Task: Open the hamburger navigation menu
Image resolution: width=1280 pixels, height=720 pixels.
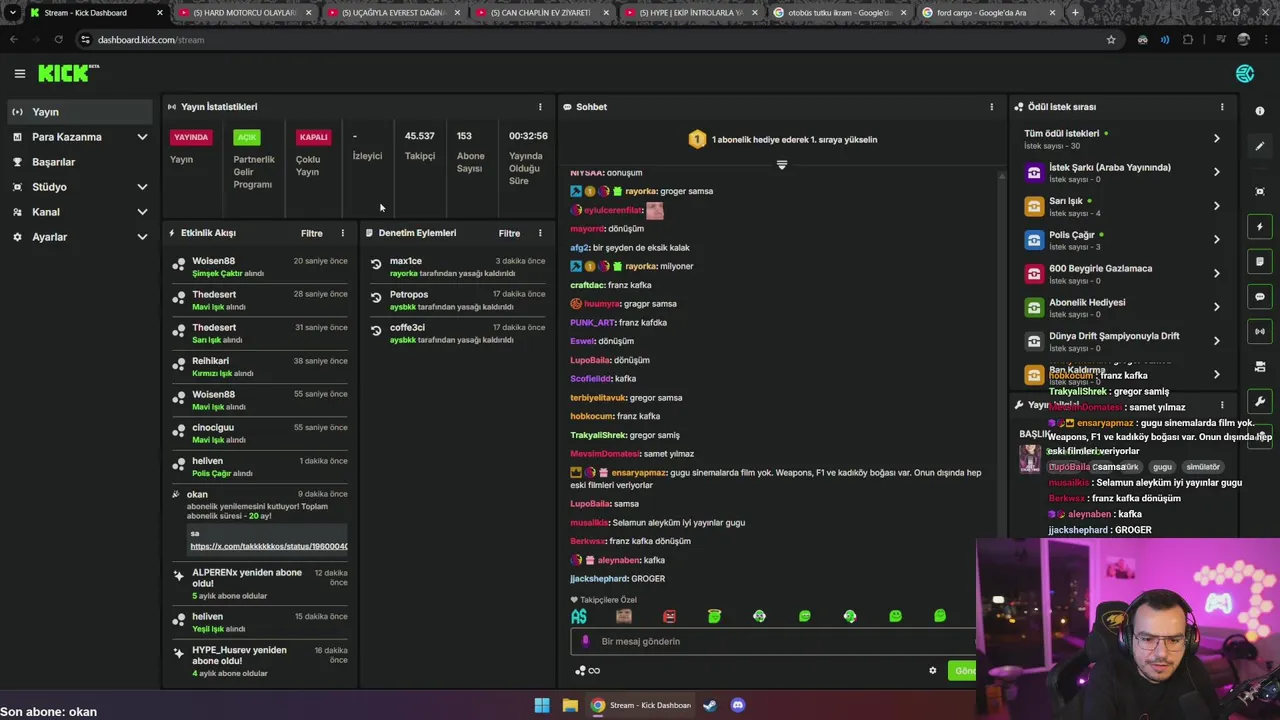Action: (x=19, y=73)
